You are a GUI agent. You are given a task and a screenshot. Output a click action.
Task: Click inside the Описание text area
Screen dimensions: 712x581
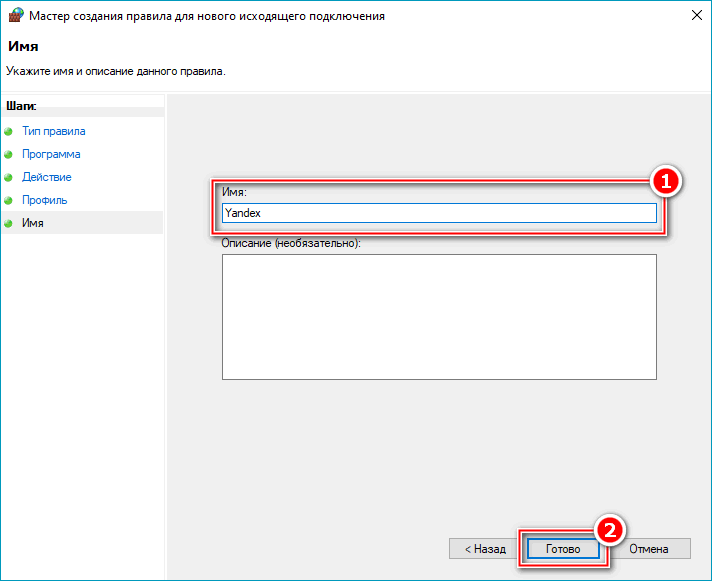[x=438, y=316]
